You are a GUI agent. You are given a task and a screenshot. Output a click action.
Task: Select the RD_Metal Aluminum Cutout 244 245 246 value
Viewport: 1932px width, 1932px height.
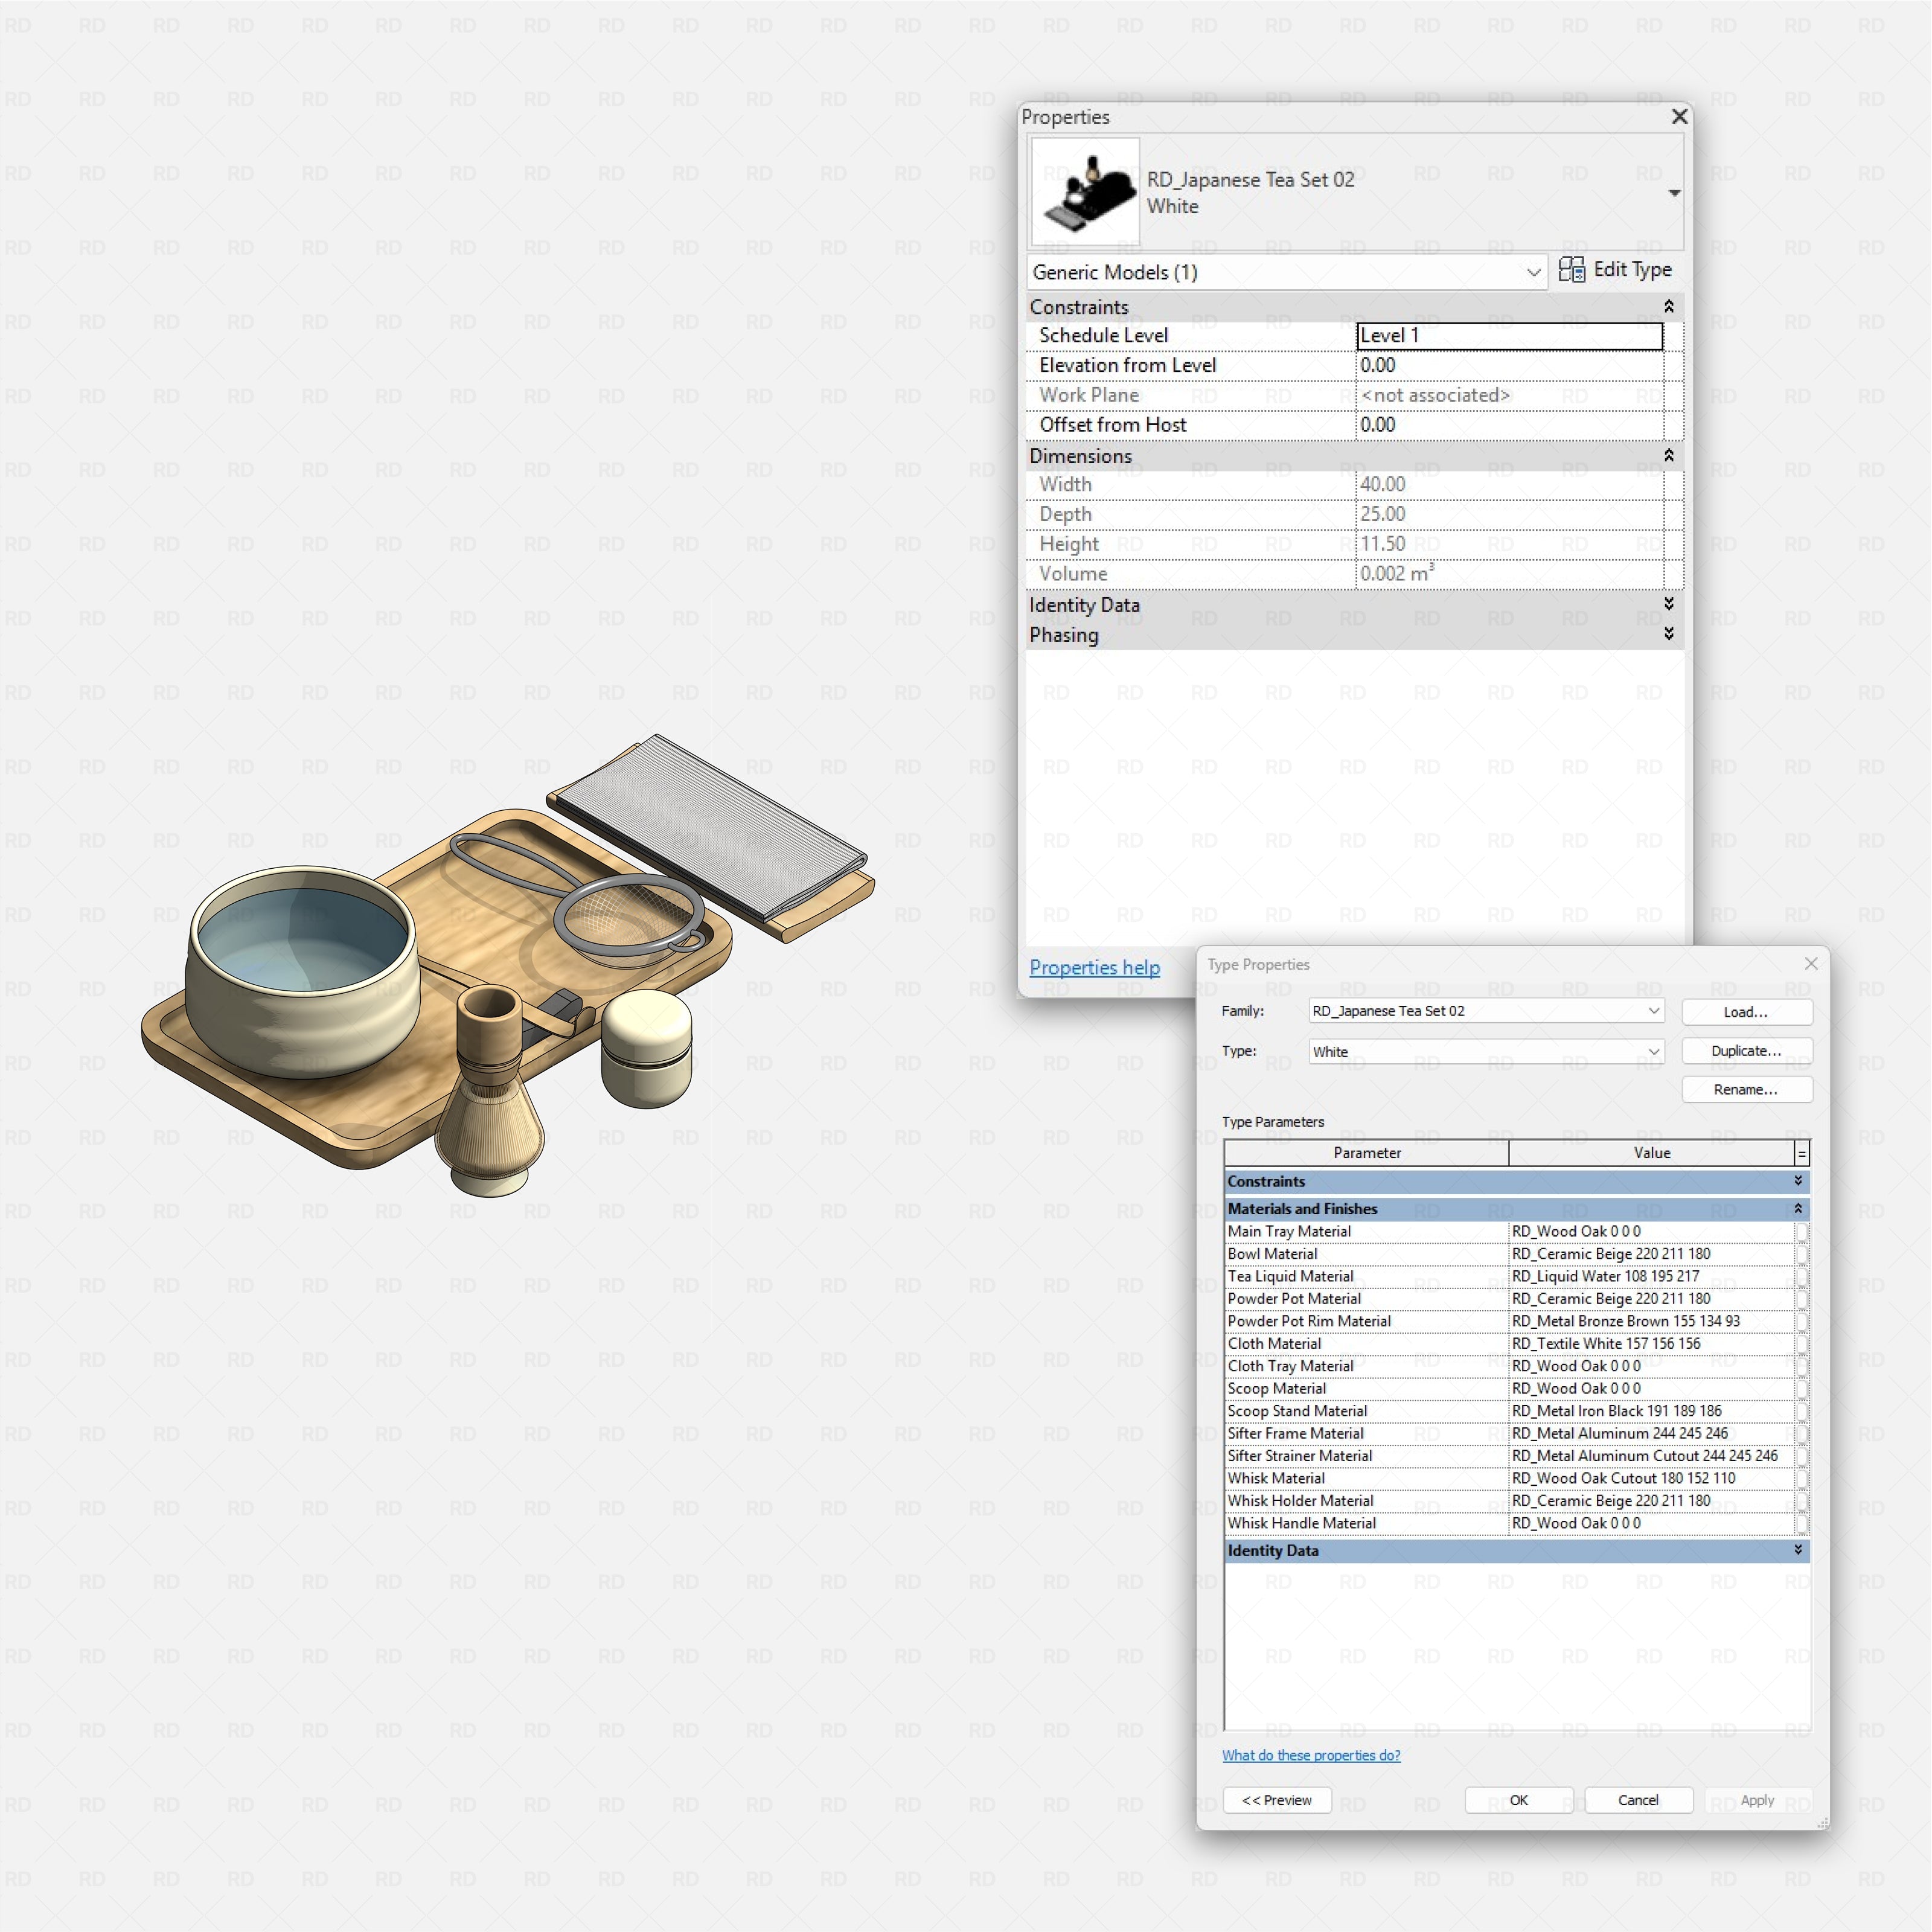click(x=1652, y=1457)
